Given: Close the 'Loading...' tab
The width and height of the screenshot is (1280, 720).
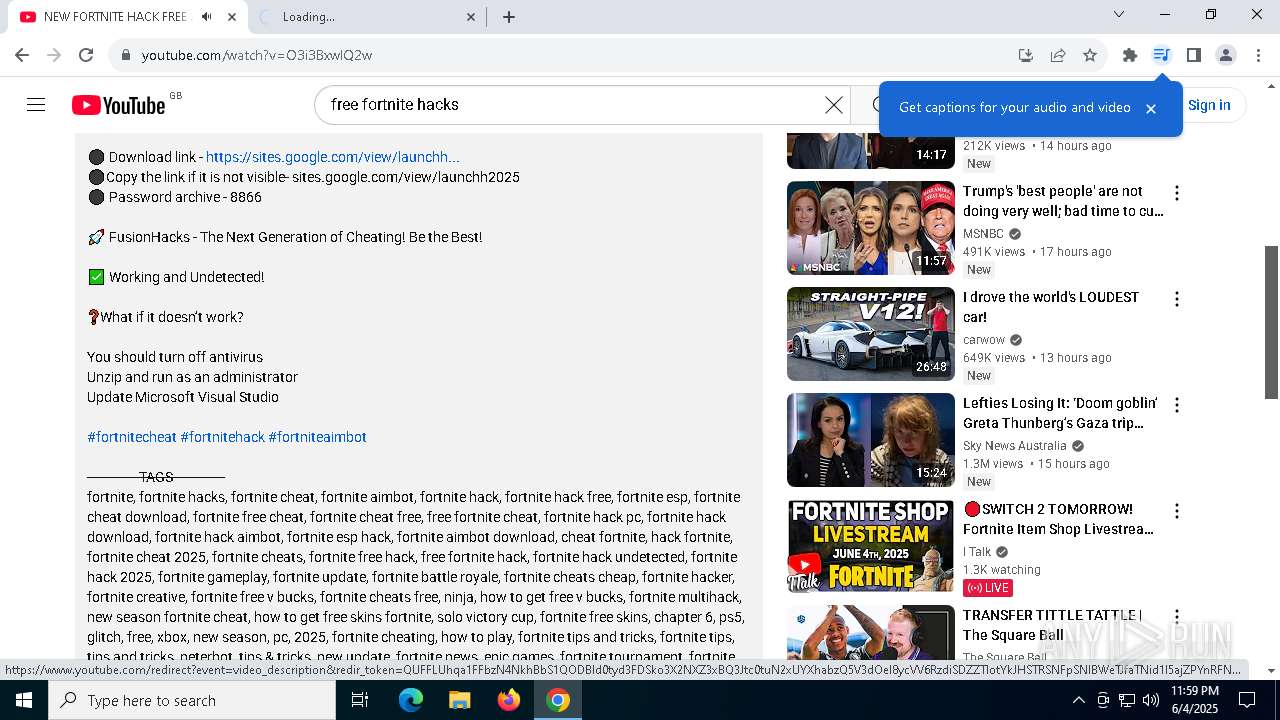Looking at the screenshot, I should (471, 17).
